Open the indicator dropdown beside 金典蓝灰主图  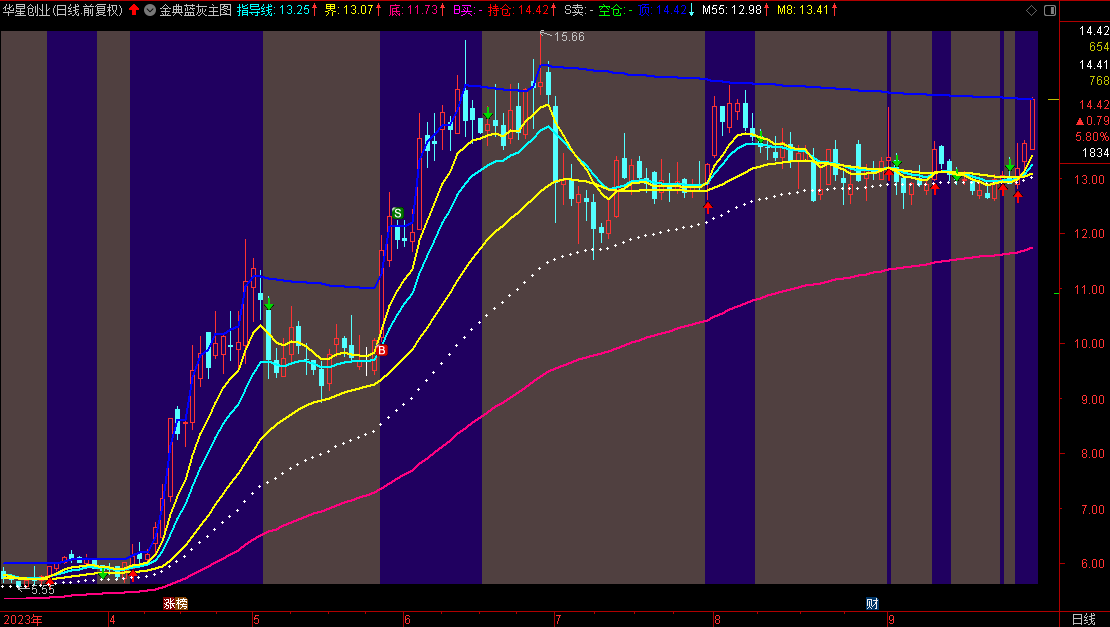[150, 10]
